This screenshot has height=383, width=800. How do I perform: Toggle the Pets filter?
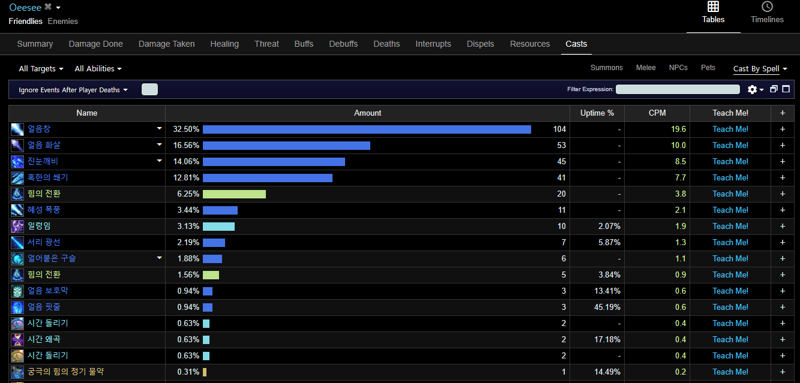[x=708, y=68]
